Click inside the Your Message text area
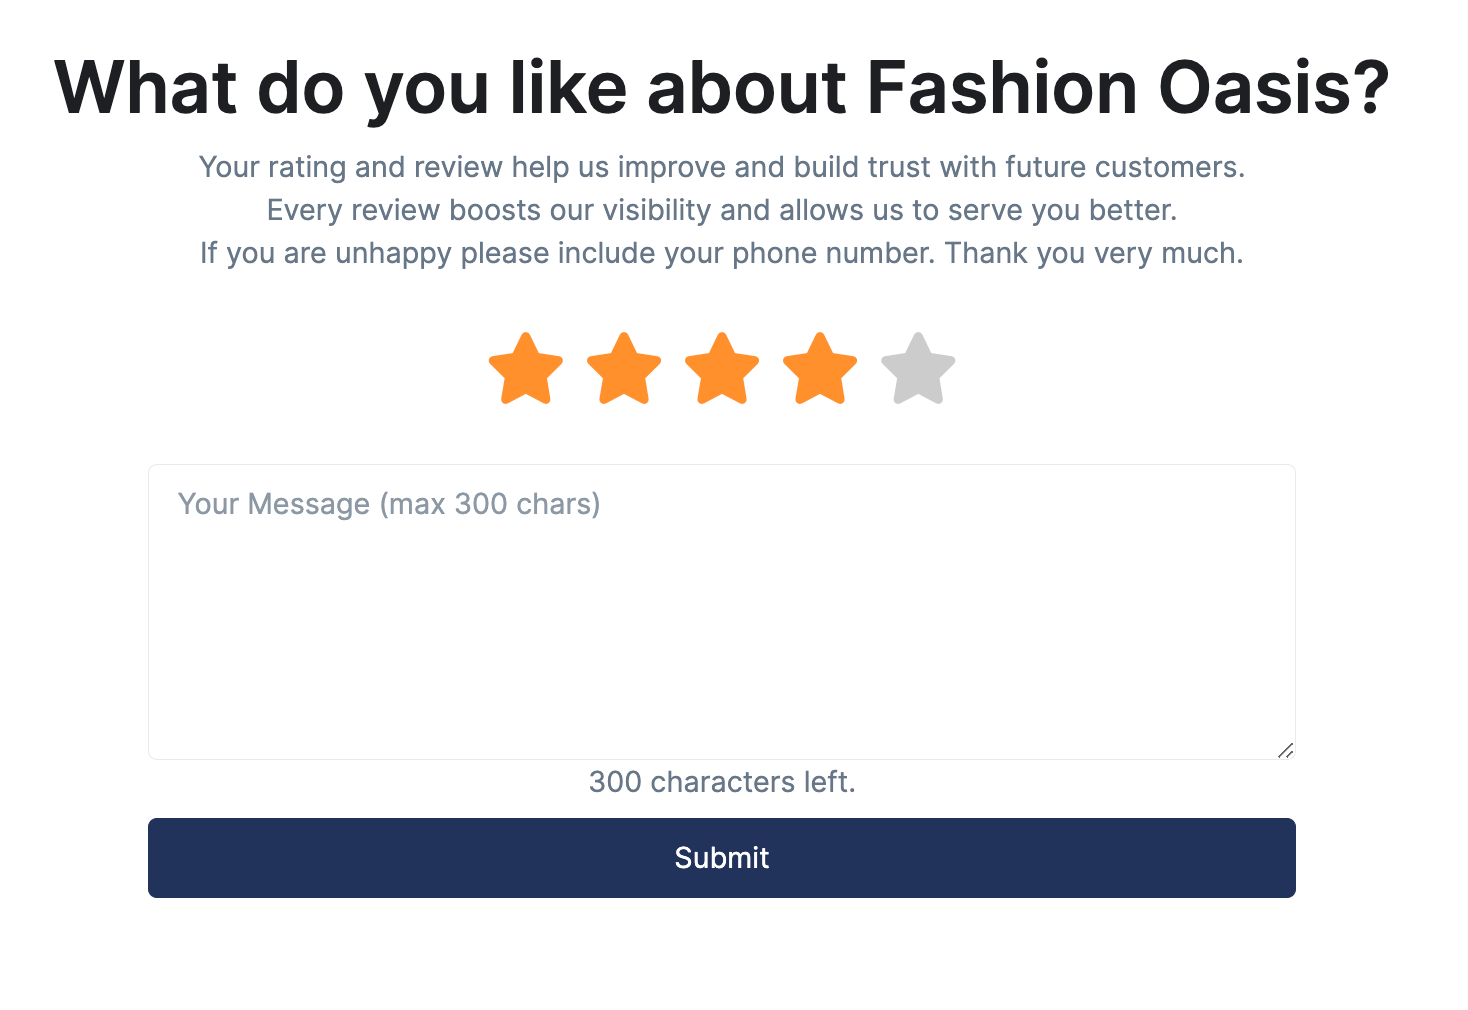The height and width of the screenshot is (1010, 1468). coord(721,610)
